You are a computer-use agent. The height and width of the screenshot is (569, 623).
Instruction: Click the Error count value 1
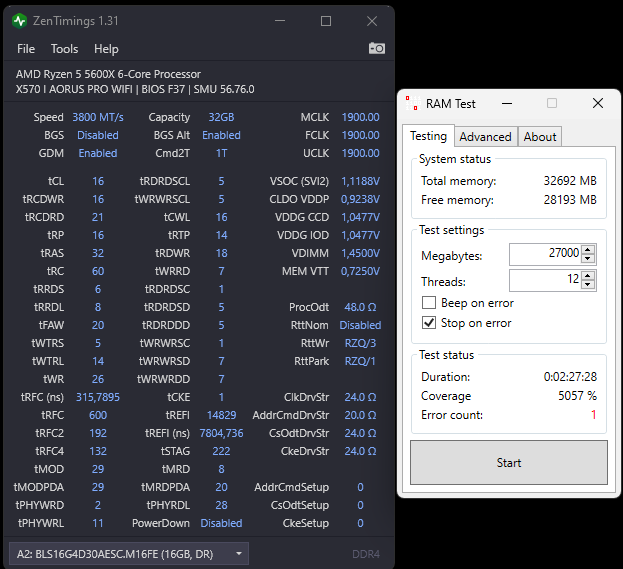point(594,415)
